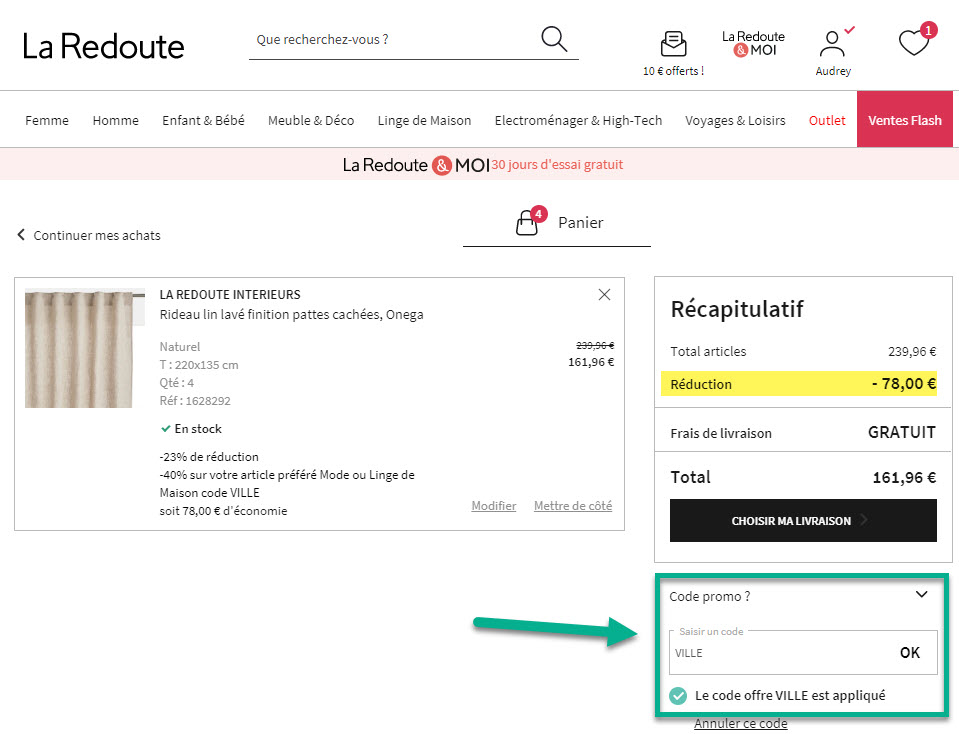Click the Réf : 1628292 text
Viewport: 959px width, 734px height.
(x=195, y=401)
